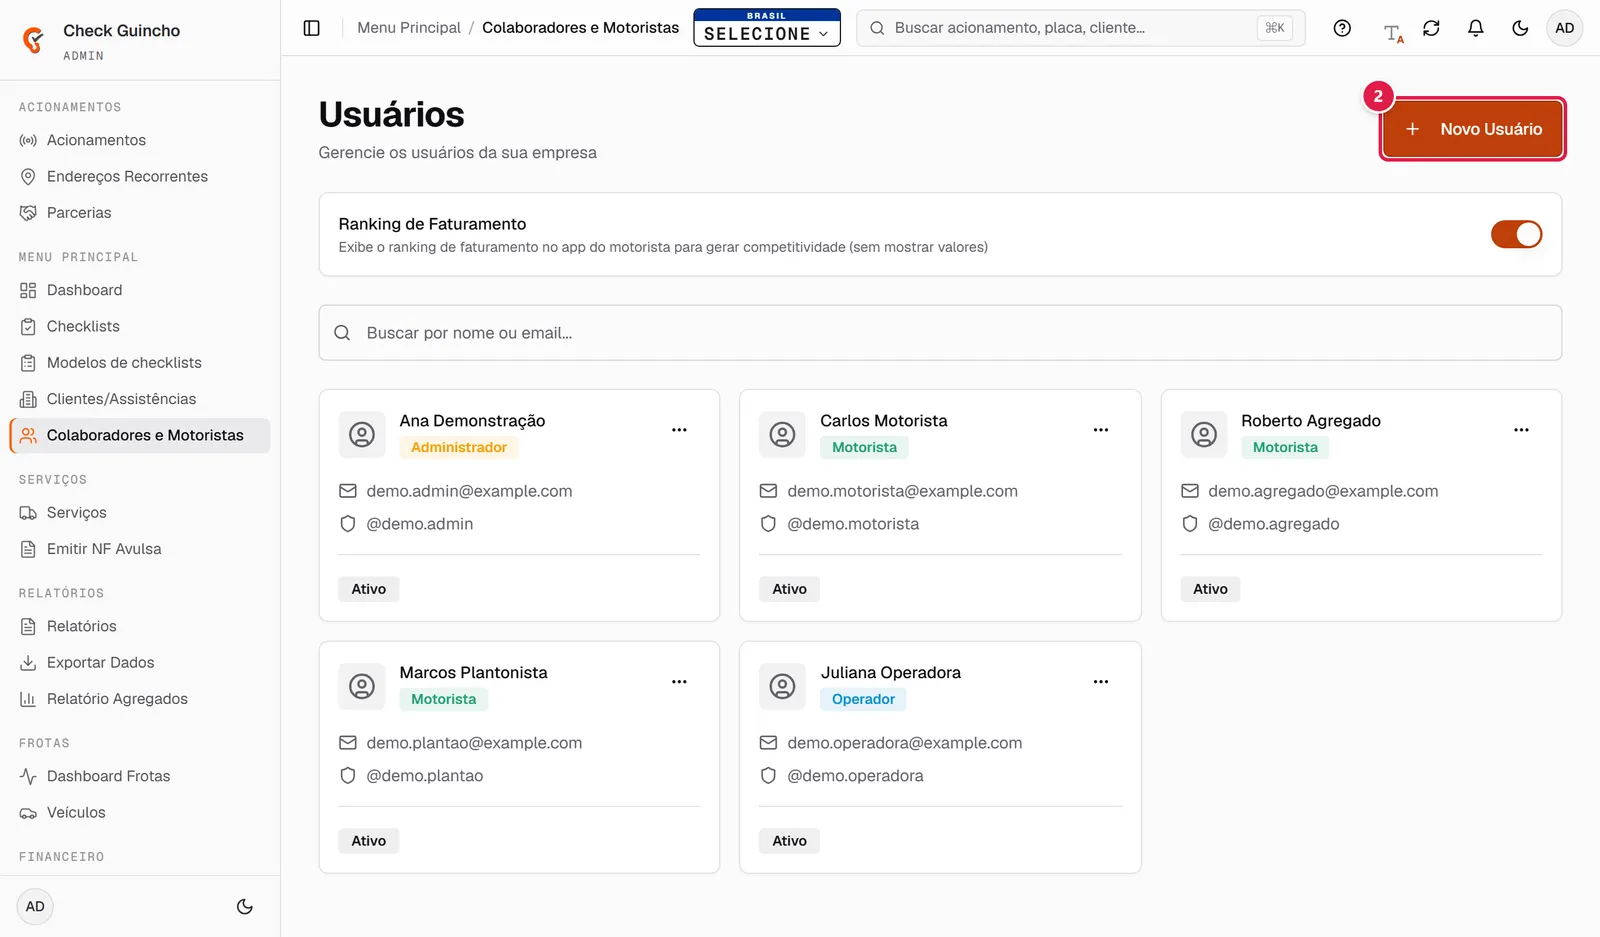Click Operador role tag on Juliana's card
The width and height of the screenshot is (1600, 937).
coord(863,699)
